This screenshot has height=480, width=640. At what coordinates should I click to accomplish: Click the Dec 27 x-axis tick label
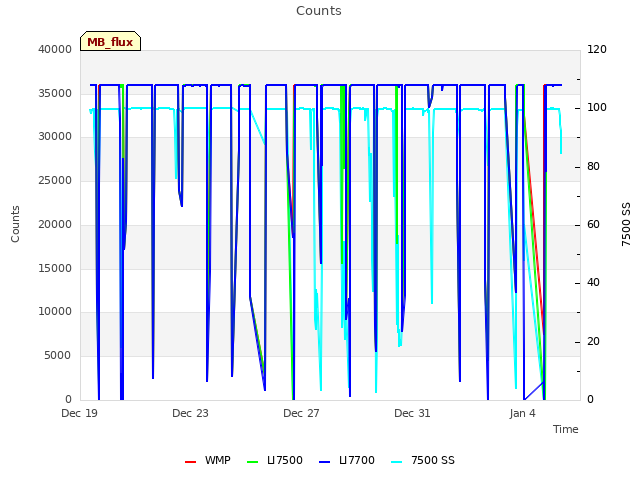point(301,413)
